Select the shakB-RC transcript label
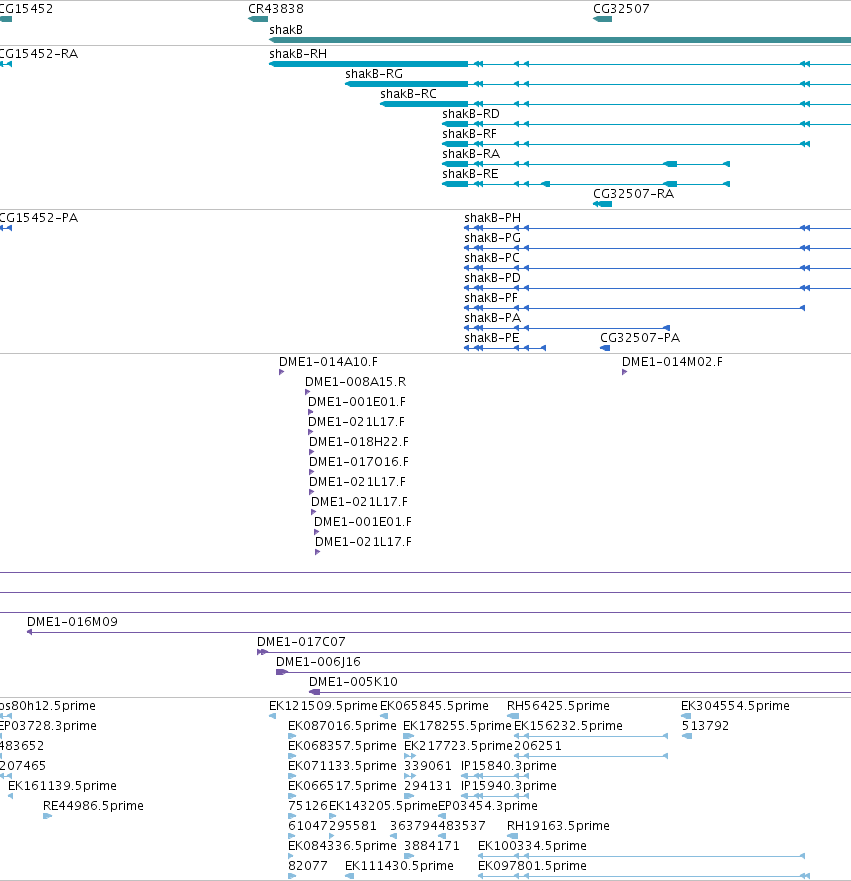 click(x=408, y=94)
